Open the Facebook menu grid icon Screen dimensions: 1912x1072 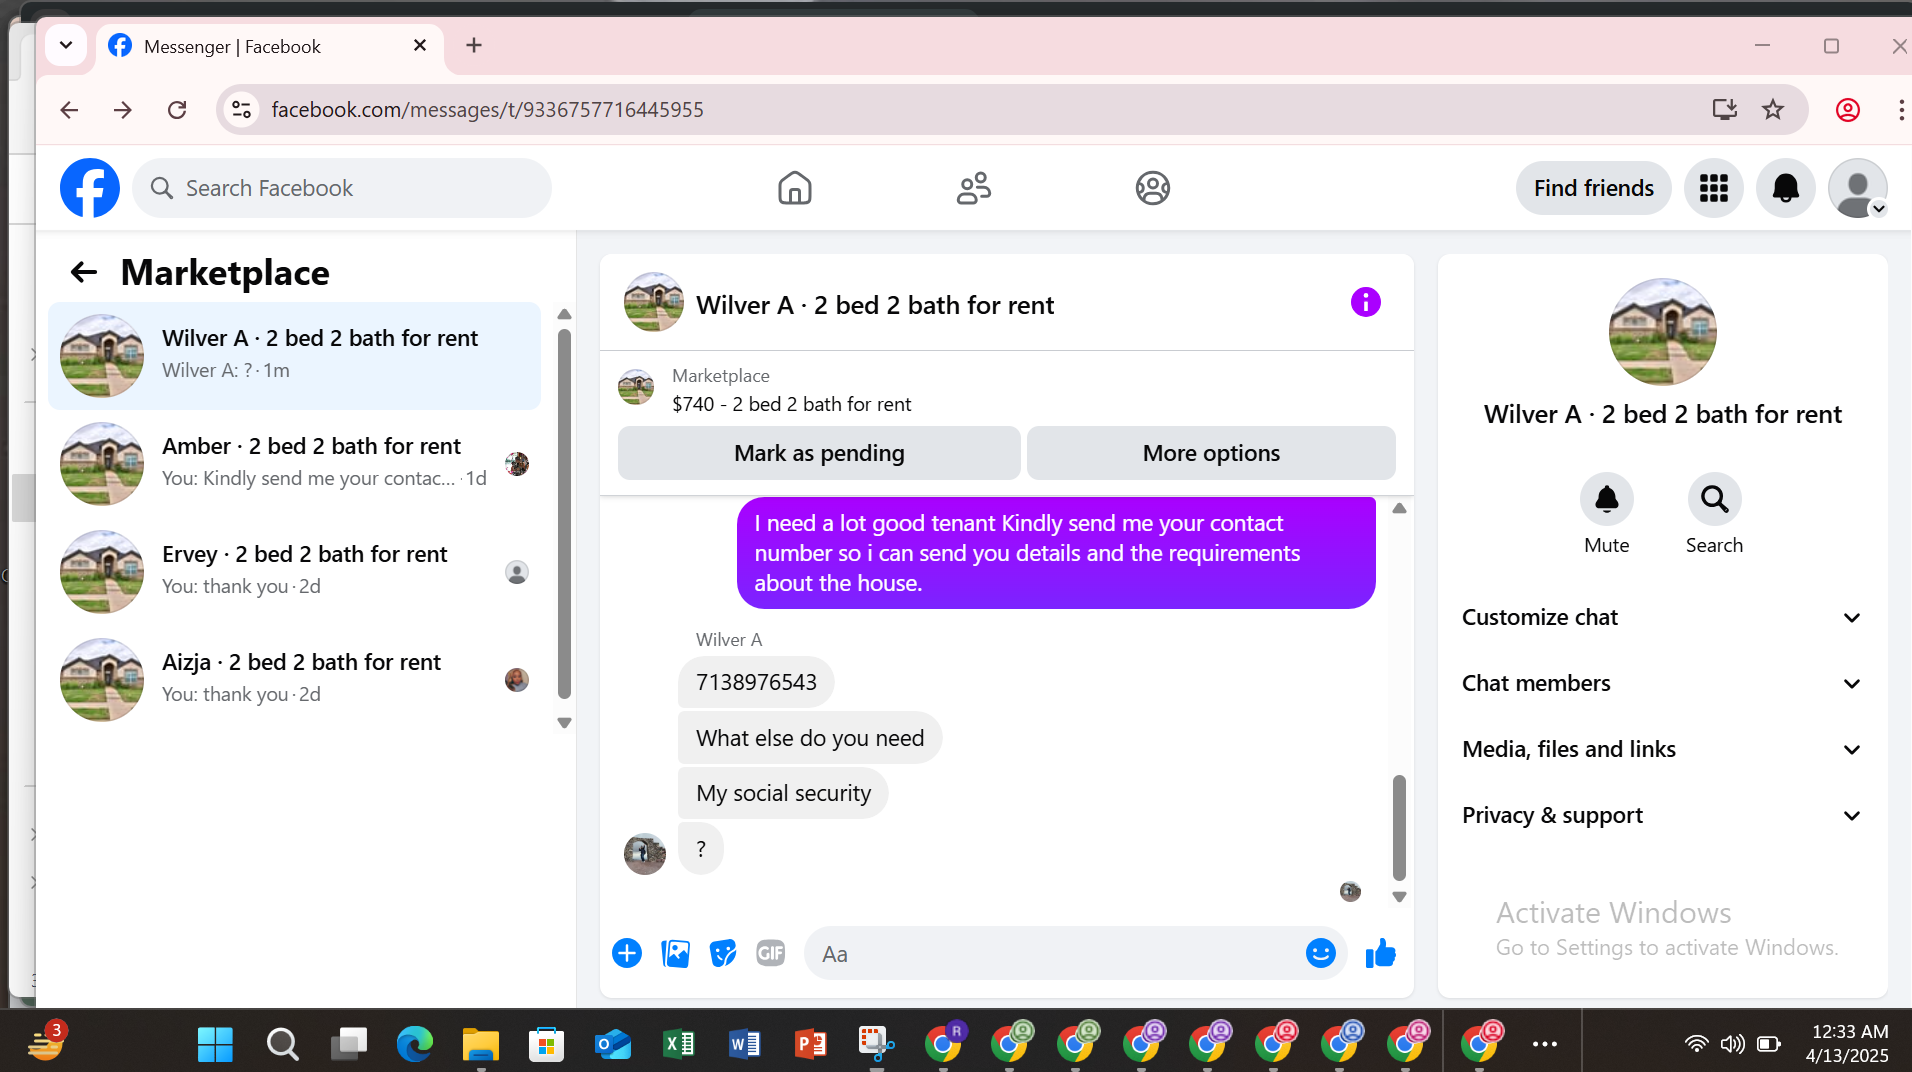click(1714, 188)
